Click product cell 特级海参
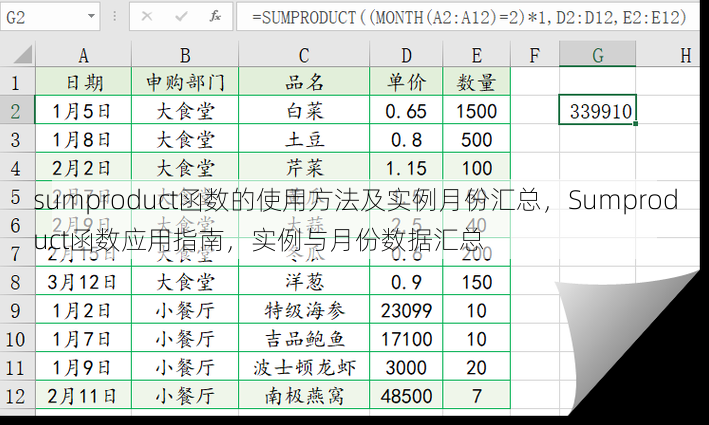 (304, 310)
